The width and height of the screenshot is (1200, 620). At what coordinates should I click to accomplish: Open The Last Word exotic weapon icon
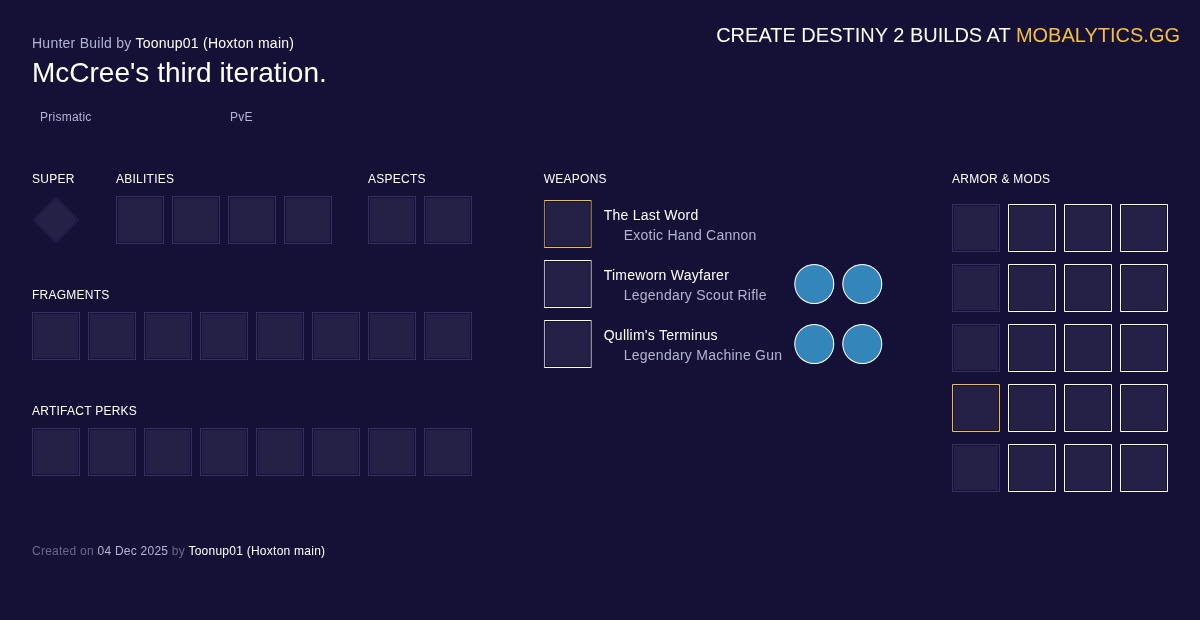click(x=568, y=224)
